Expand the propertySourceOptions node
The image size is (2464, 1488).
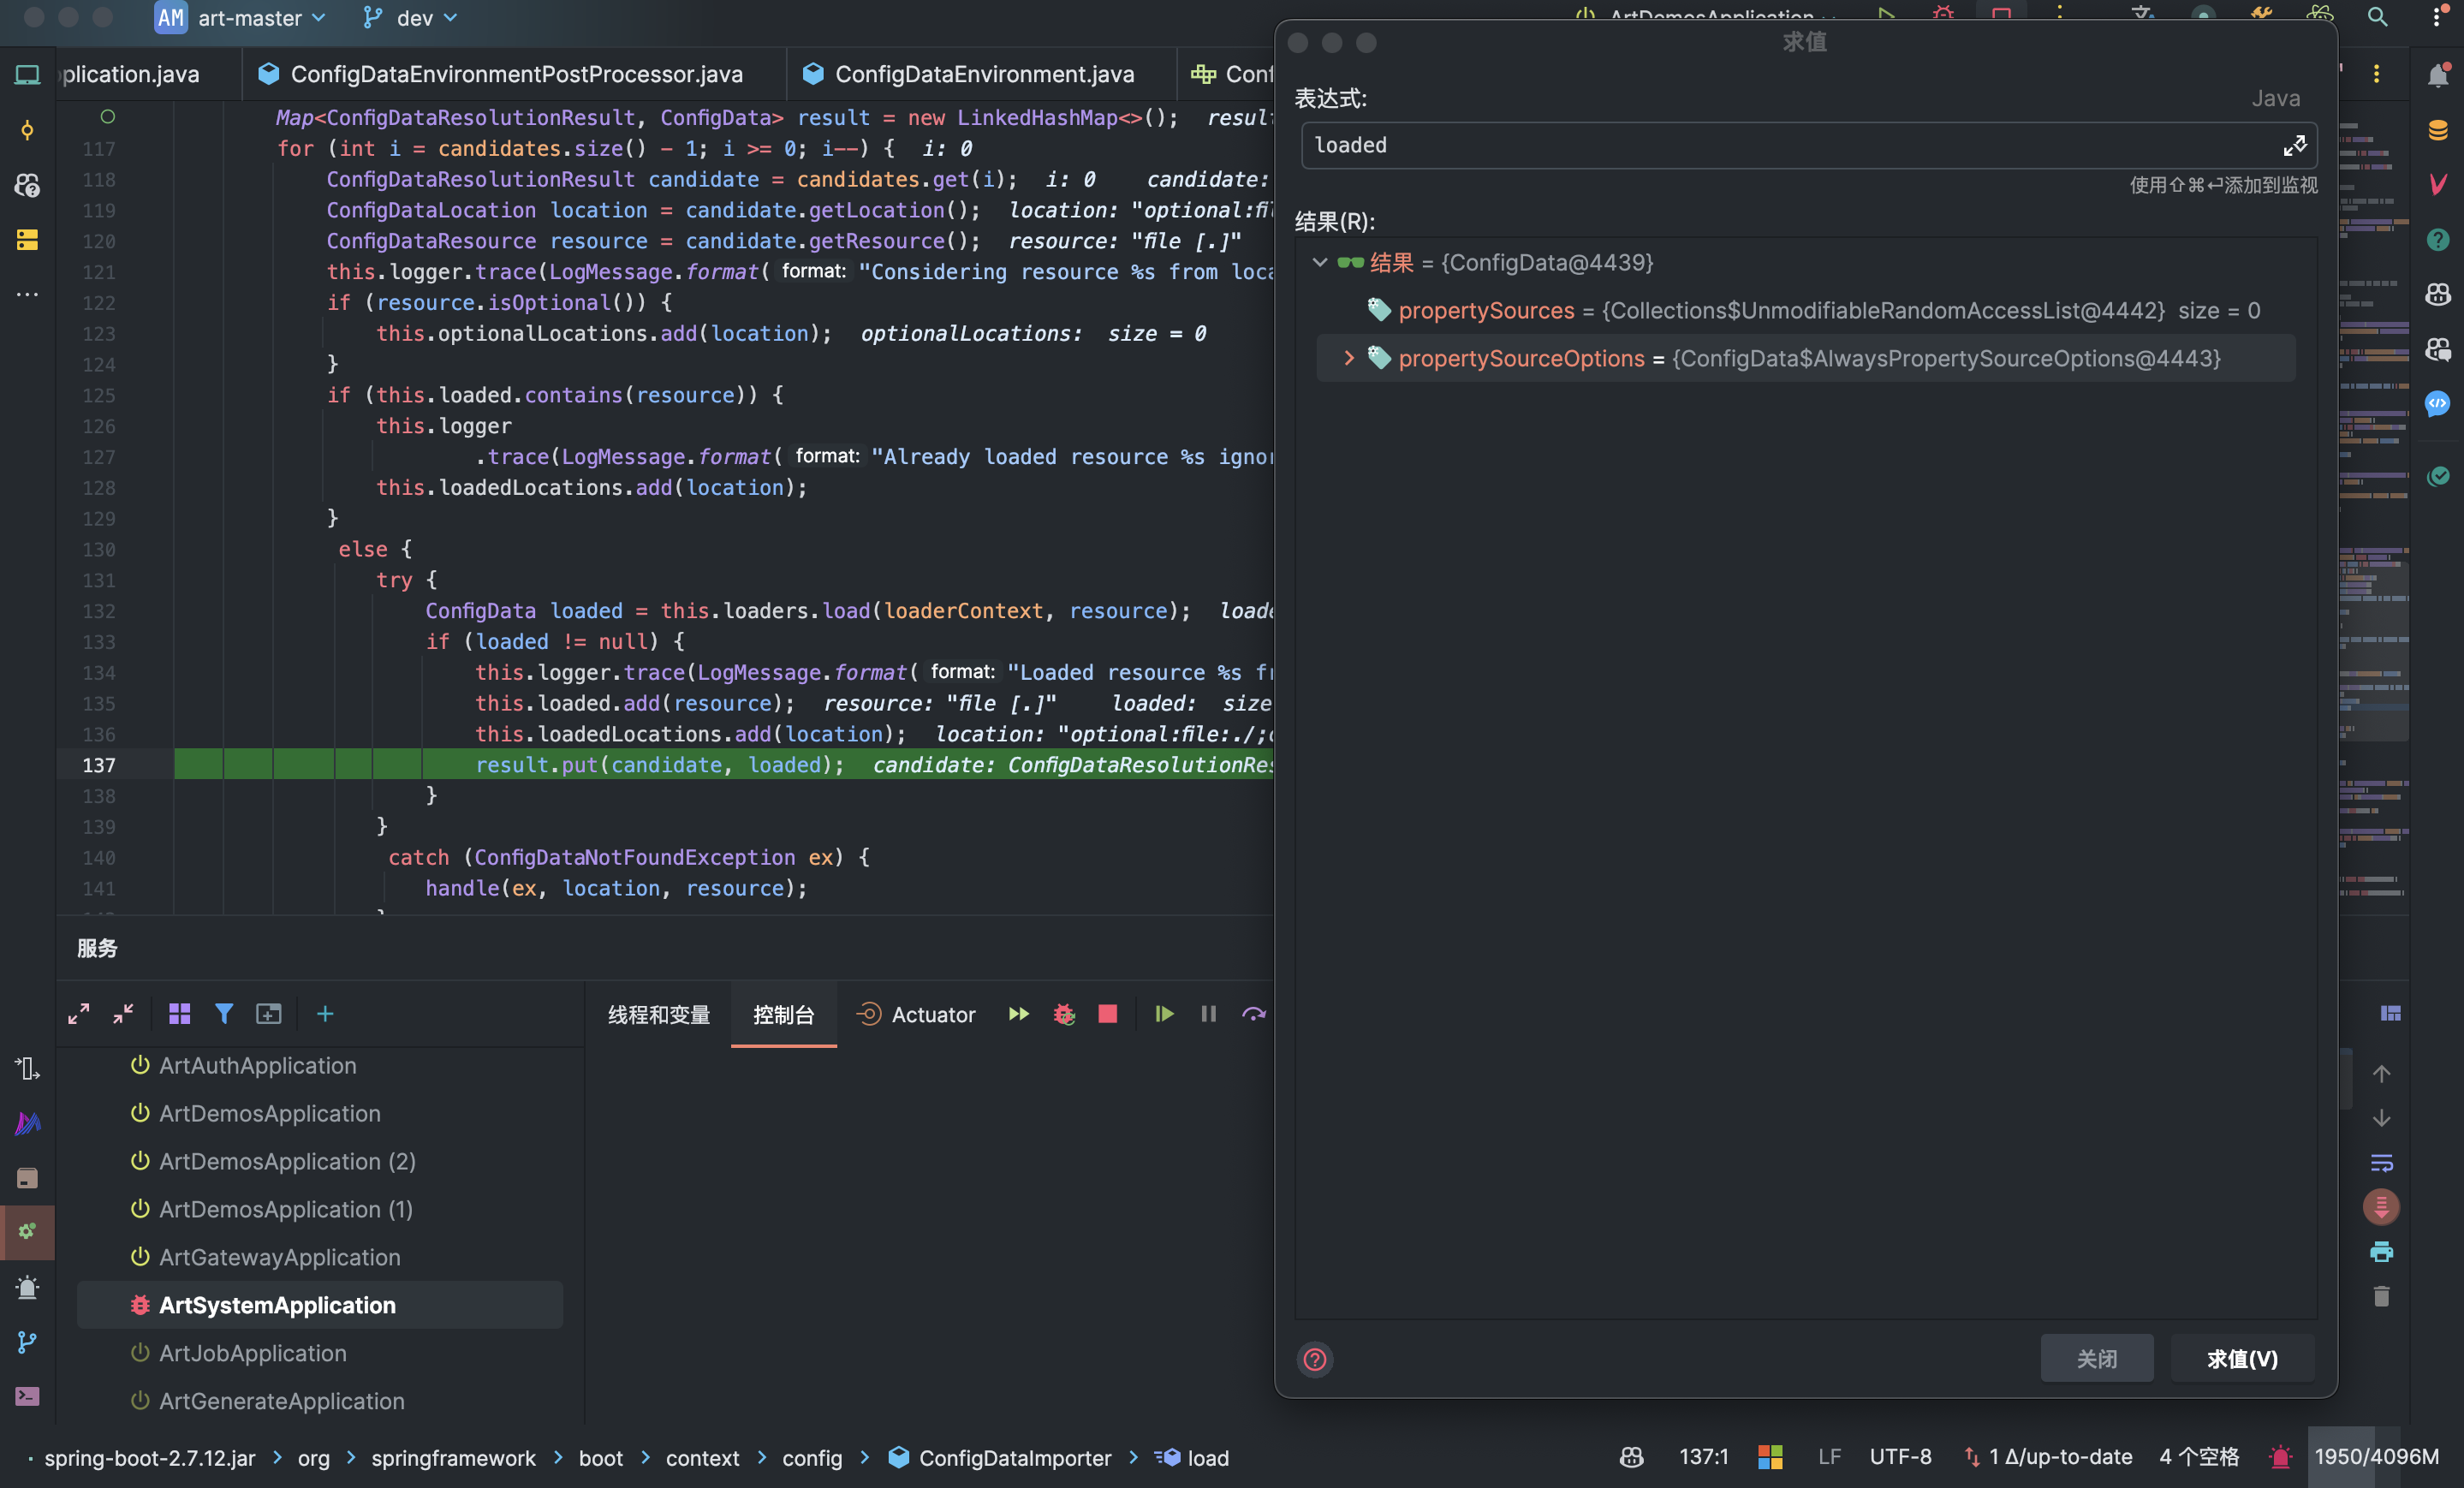click(x=1348, y=358)
